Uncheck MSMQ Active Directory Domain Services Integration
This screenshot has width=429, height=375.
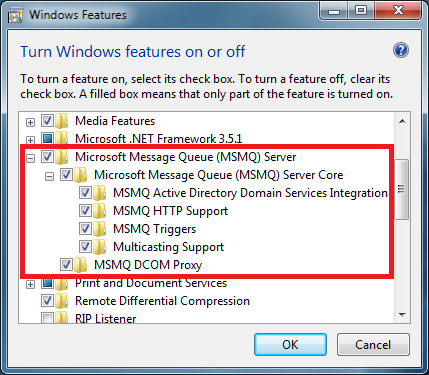click(x=85, y=192)
